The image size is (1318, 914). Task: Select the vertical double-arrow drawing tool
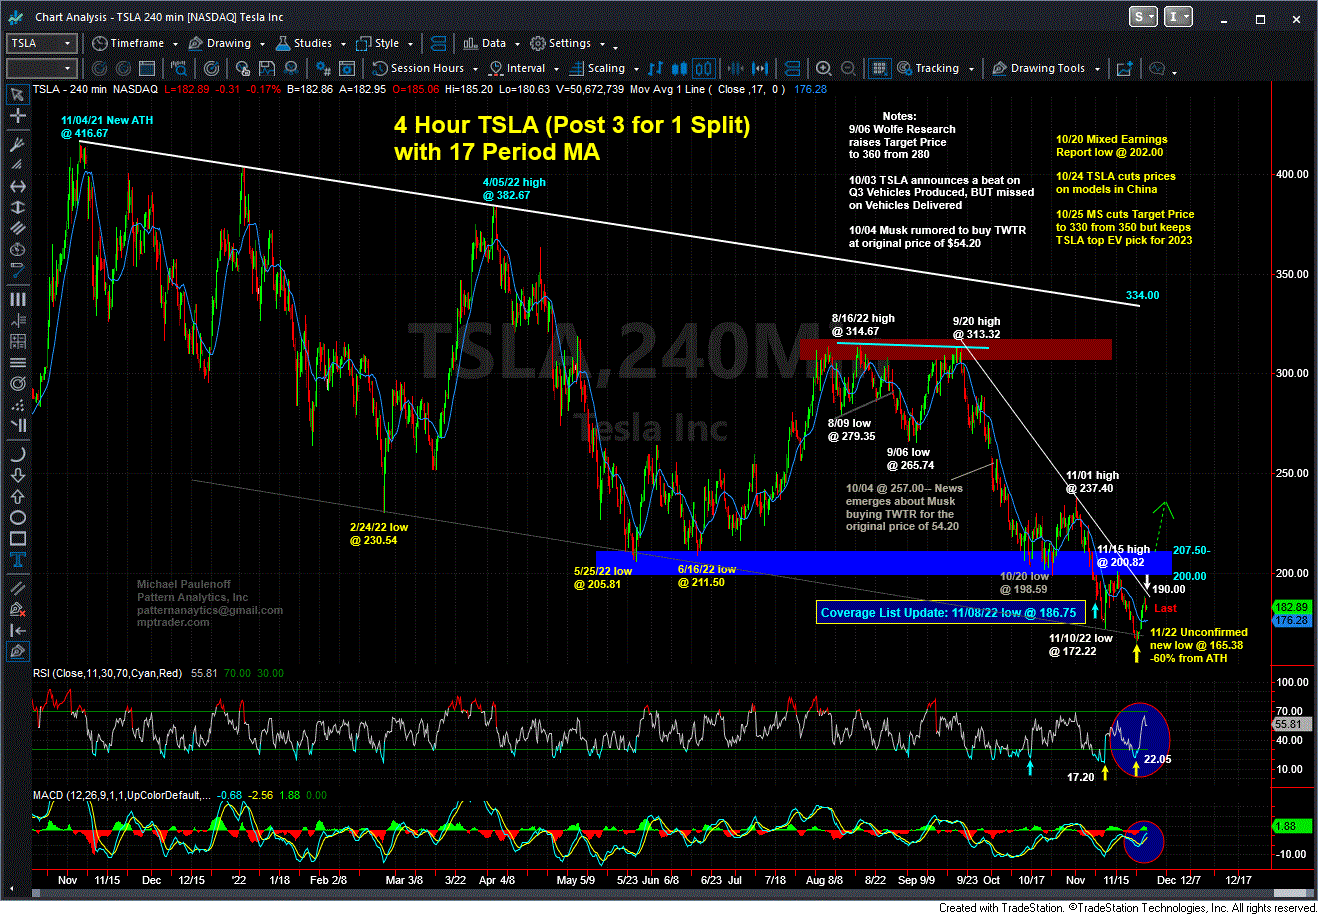[17, 206]
